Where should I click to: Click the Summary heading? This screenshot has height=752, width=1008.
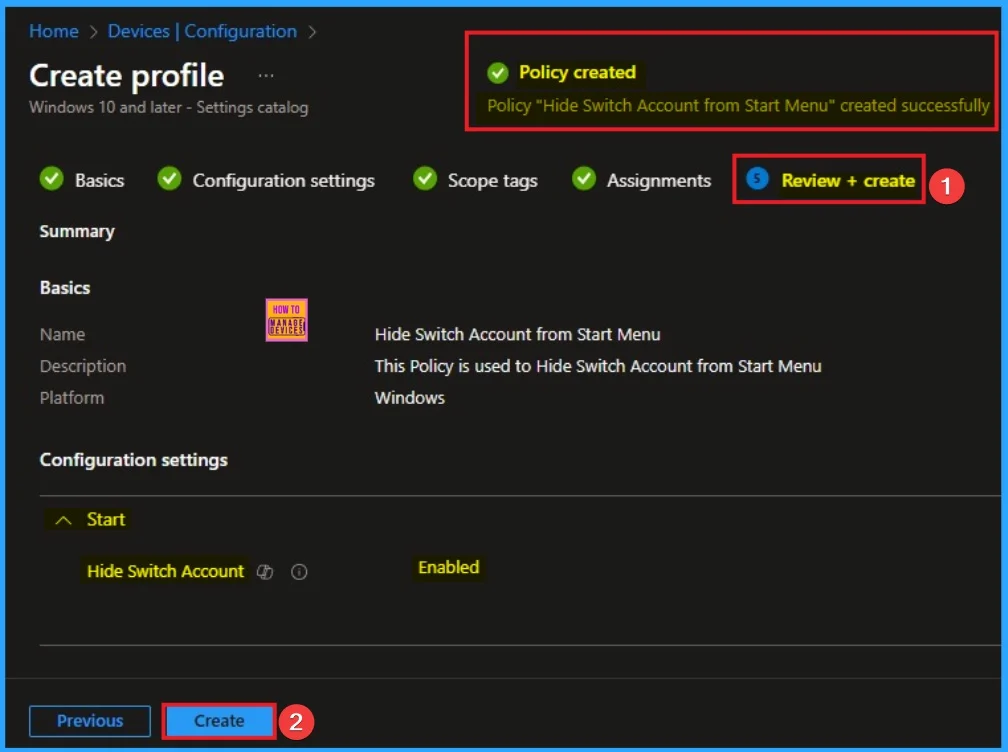(77, 231)
